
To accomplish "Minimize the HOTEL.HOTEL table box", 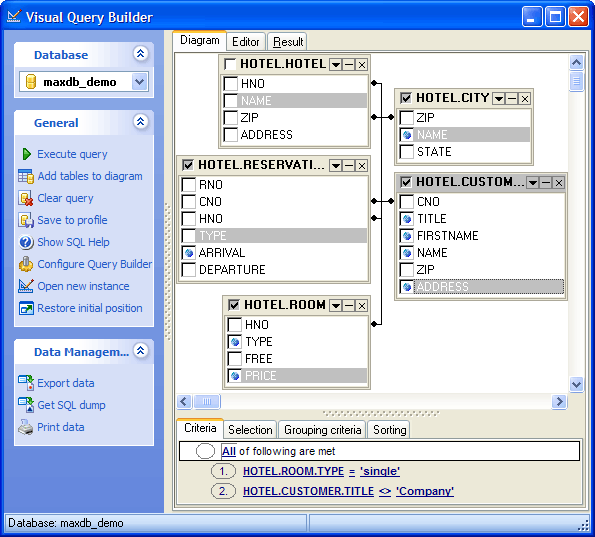I will (348, 65).
